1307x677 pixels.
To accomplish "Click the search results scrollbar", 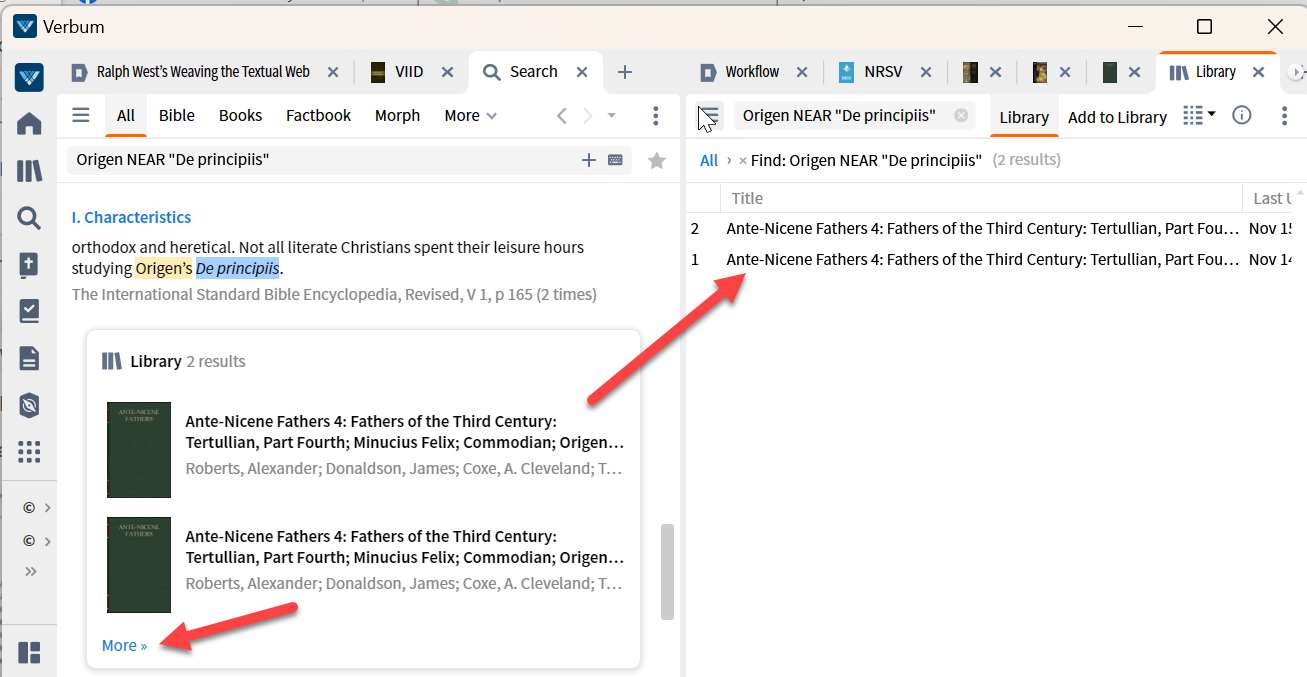I will pos(667,571).
